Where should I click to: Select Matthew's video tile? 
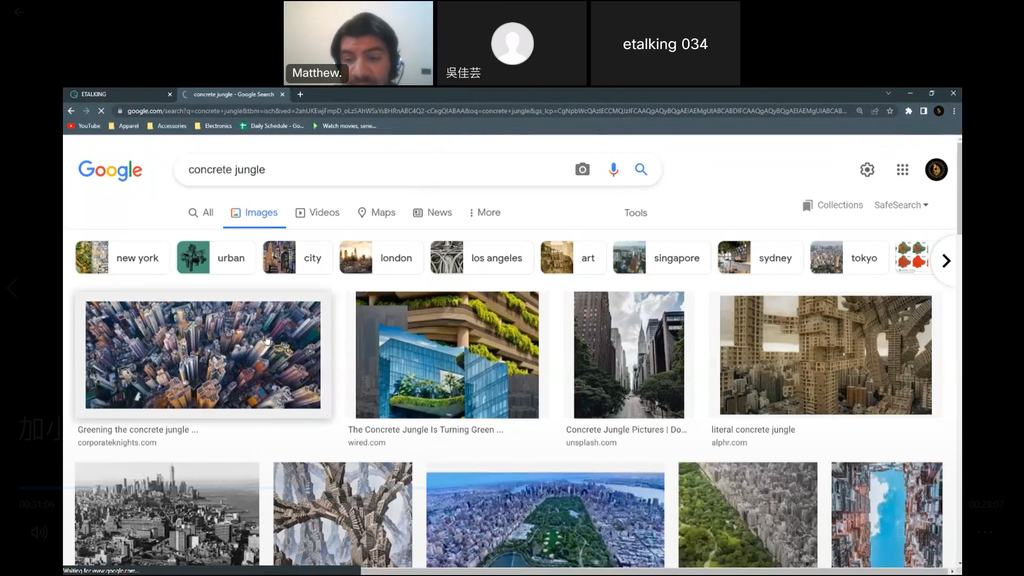(358, 43)
